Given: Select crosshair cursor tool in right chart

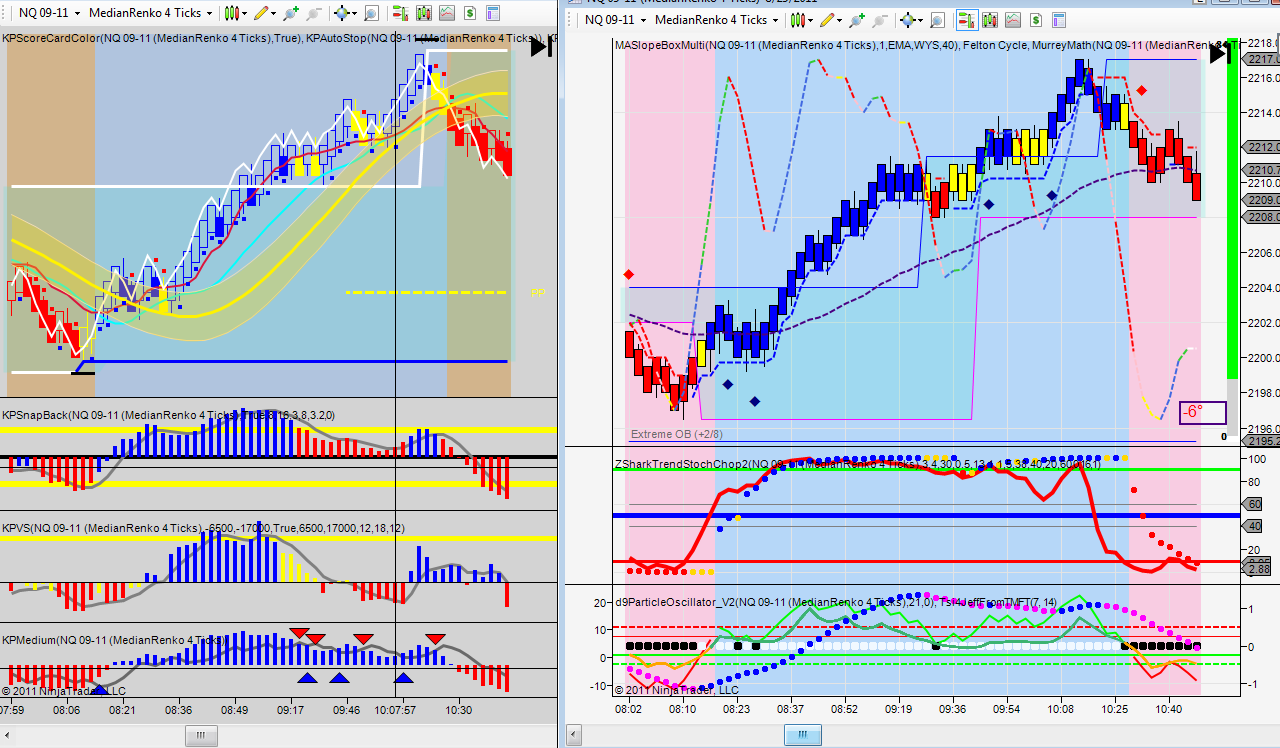Looking at the screenshot, I should click(x=908, y=20).
